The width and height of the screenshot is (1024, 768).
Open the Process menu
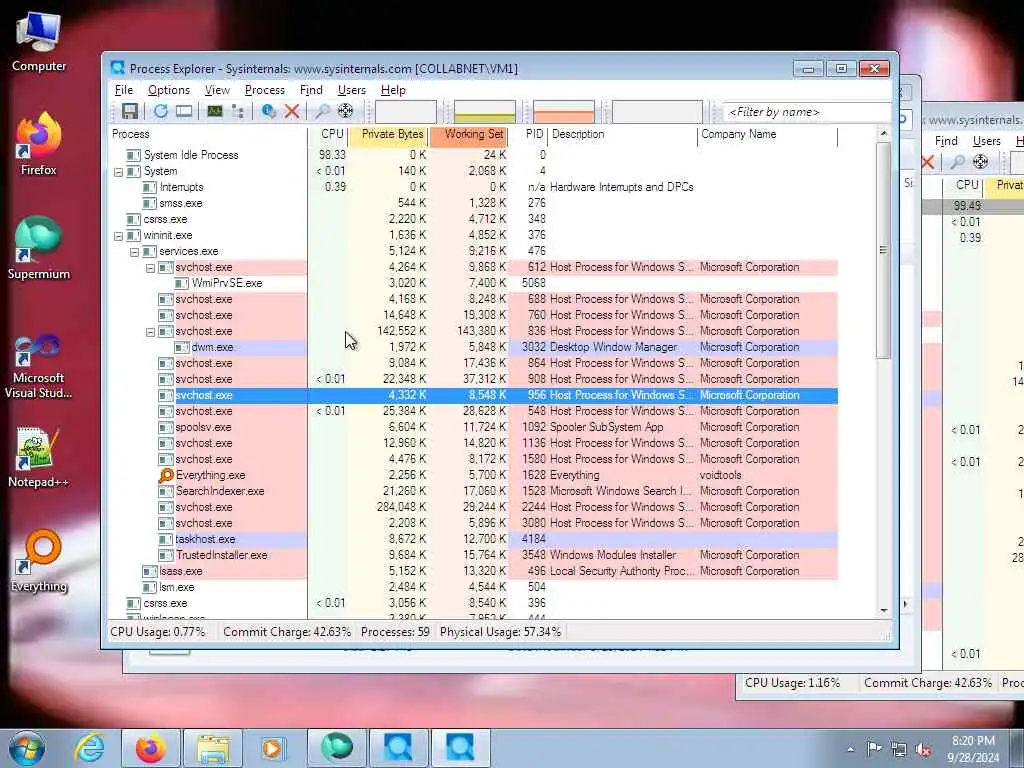[x=264, y=90]
